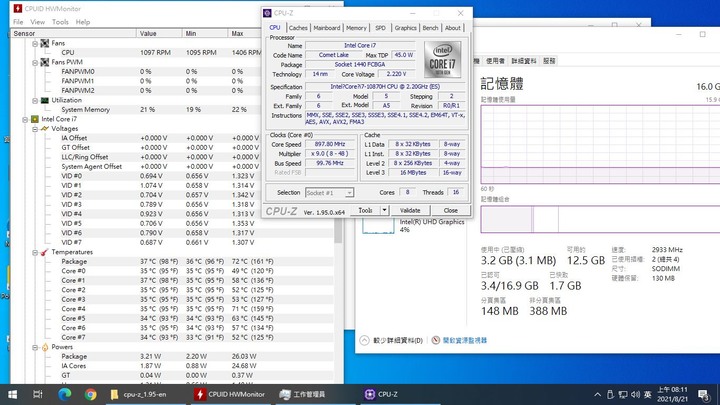Click the Intel Core i7 chip icon
720x405 pixels.
(35, 119)
